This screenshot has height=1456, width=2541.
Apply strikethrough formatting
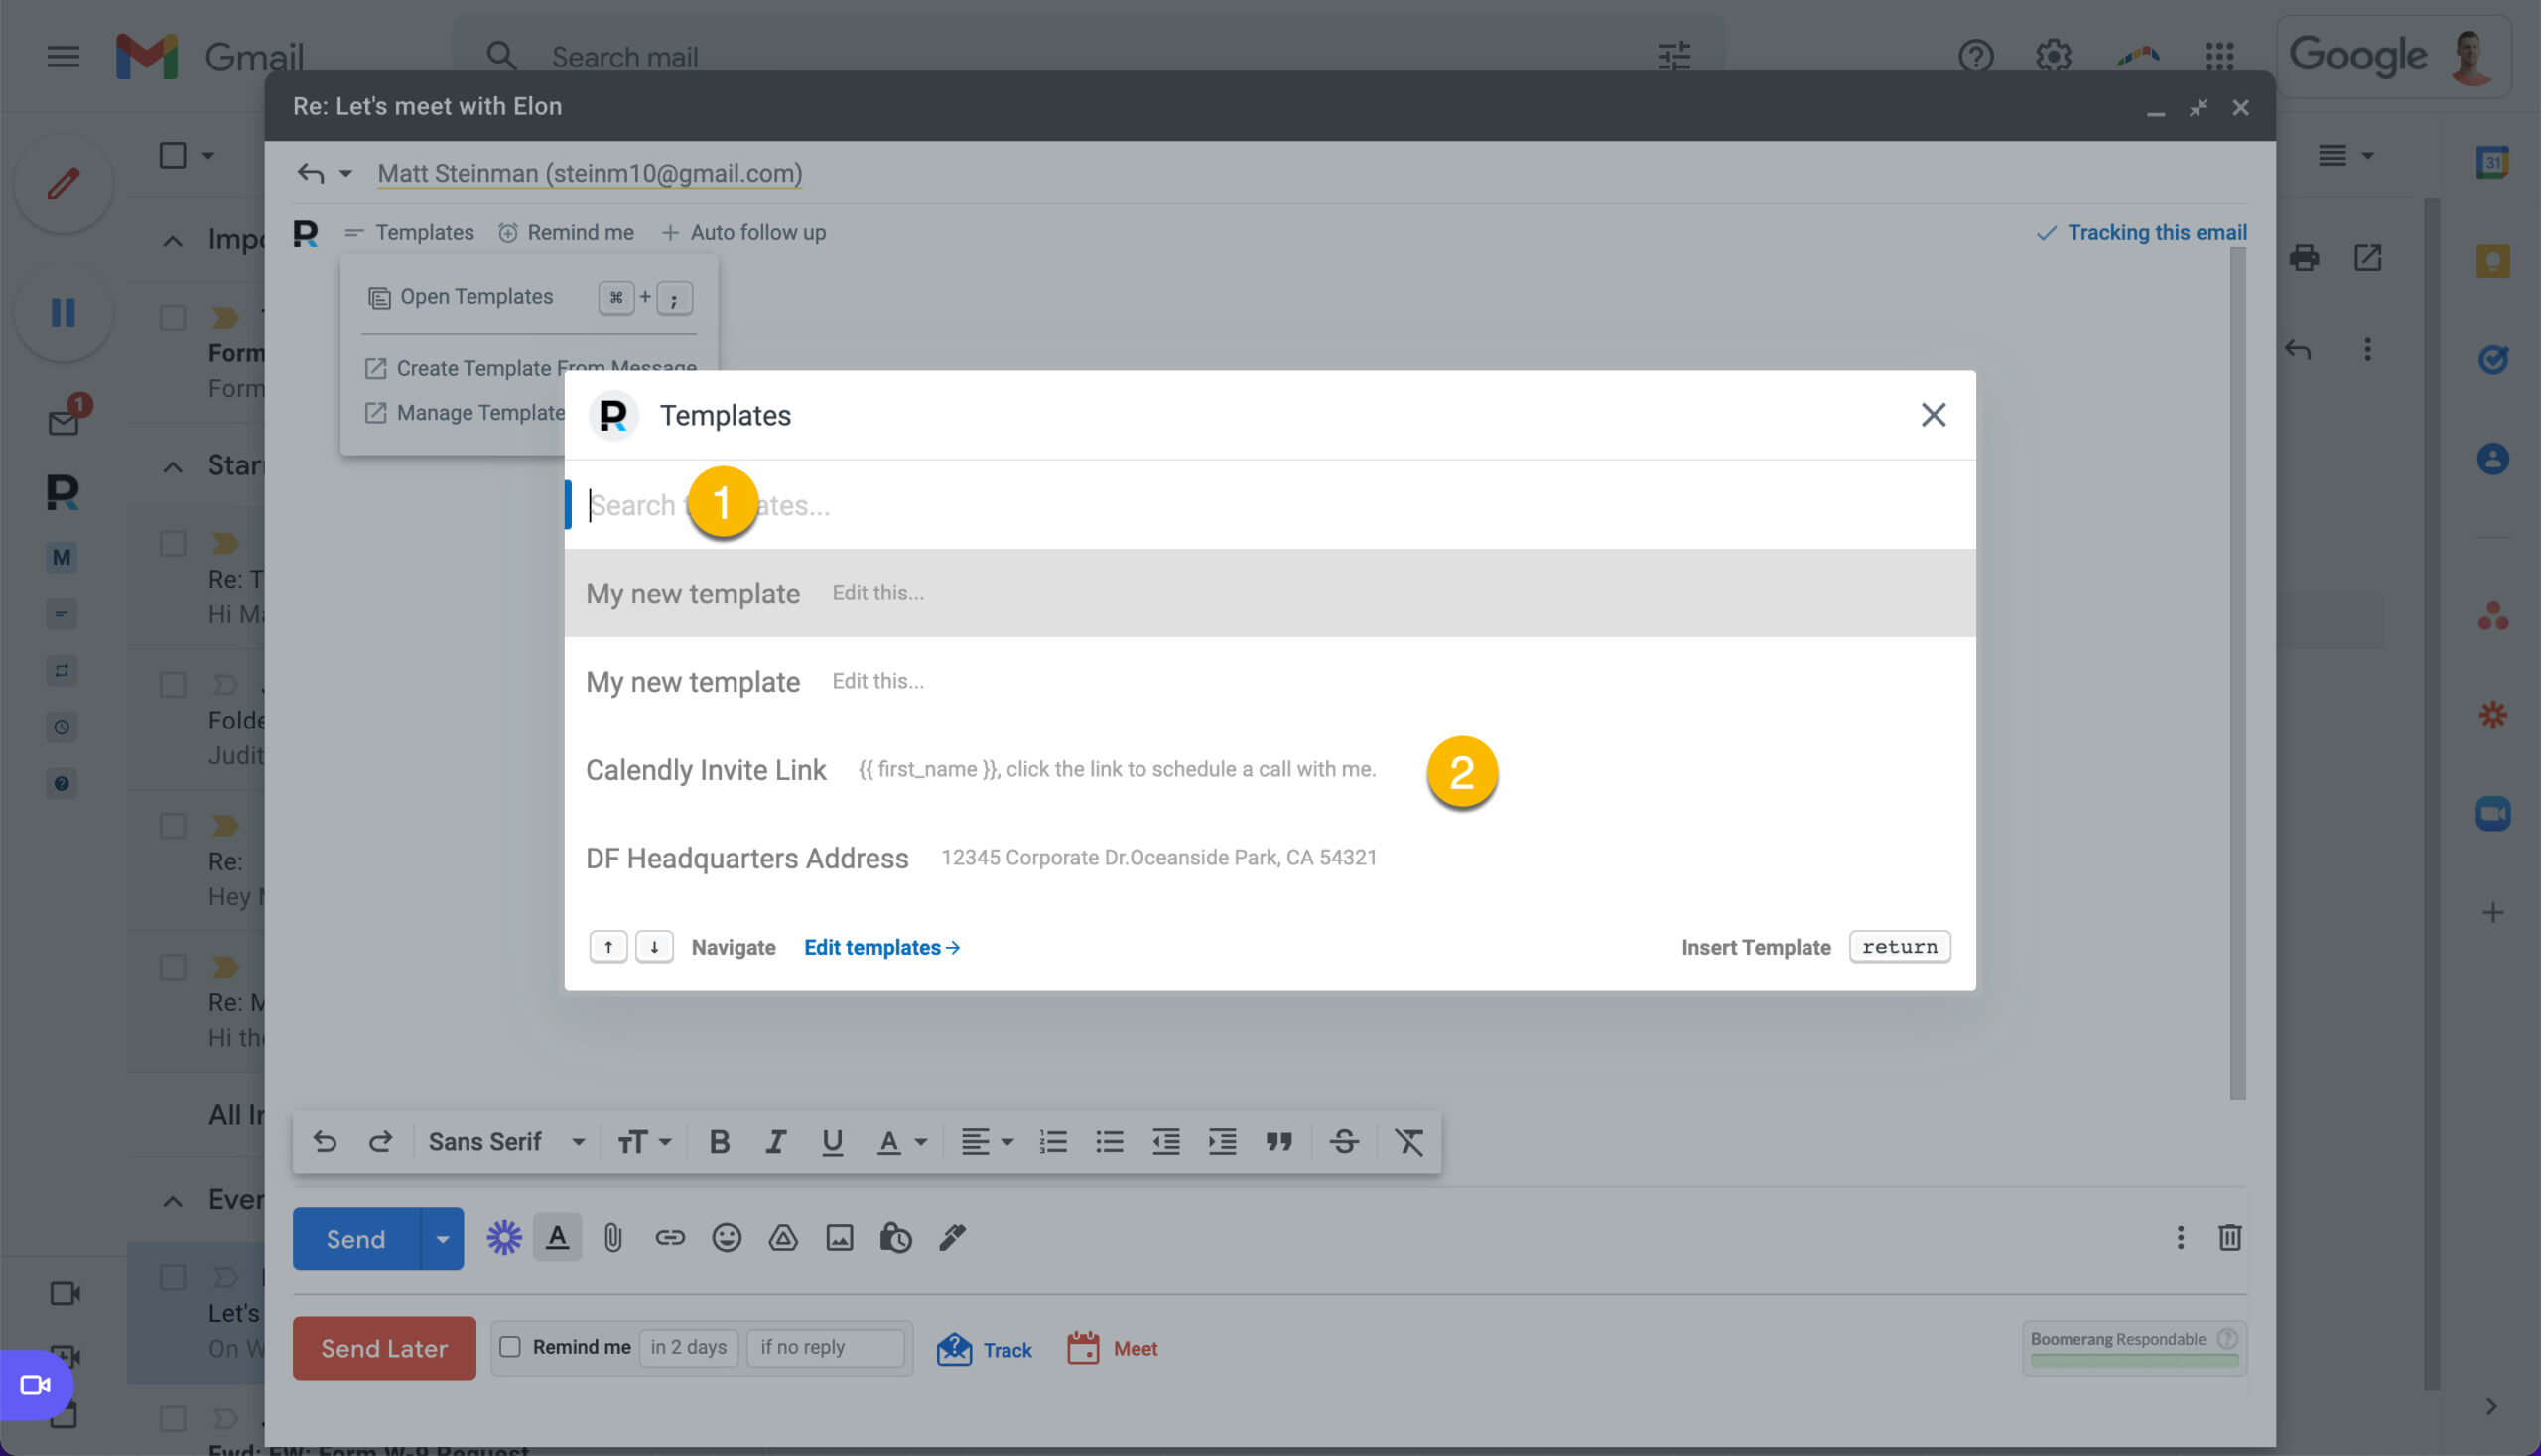point(1344,1141)
